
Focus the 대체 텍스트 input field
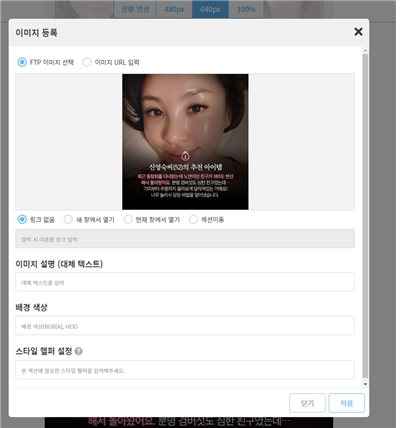pyautogui.click(x=185, y=282)
